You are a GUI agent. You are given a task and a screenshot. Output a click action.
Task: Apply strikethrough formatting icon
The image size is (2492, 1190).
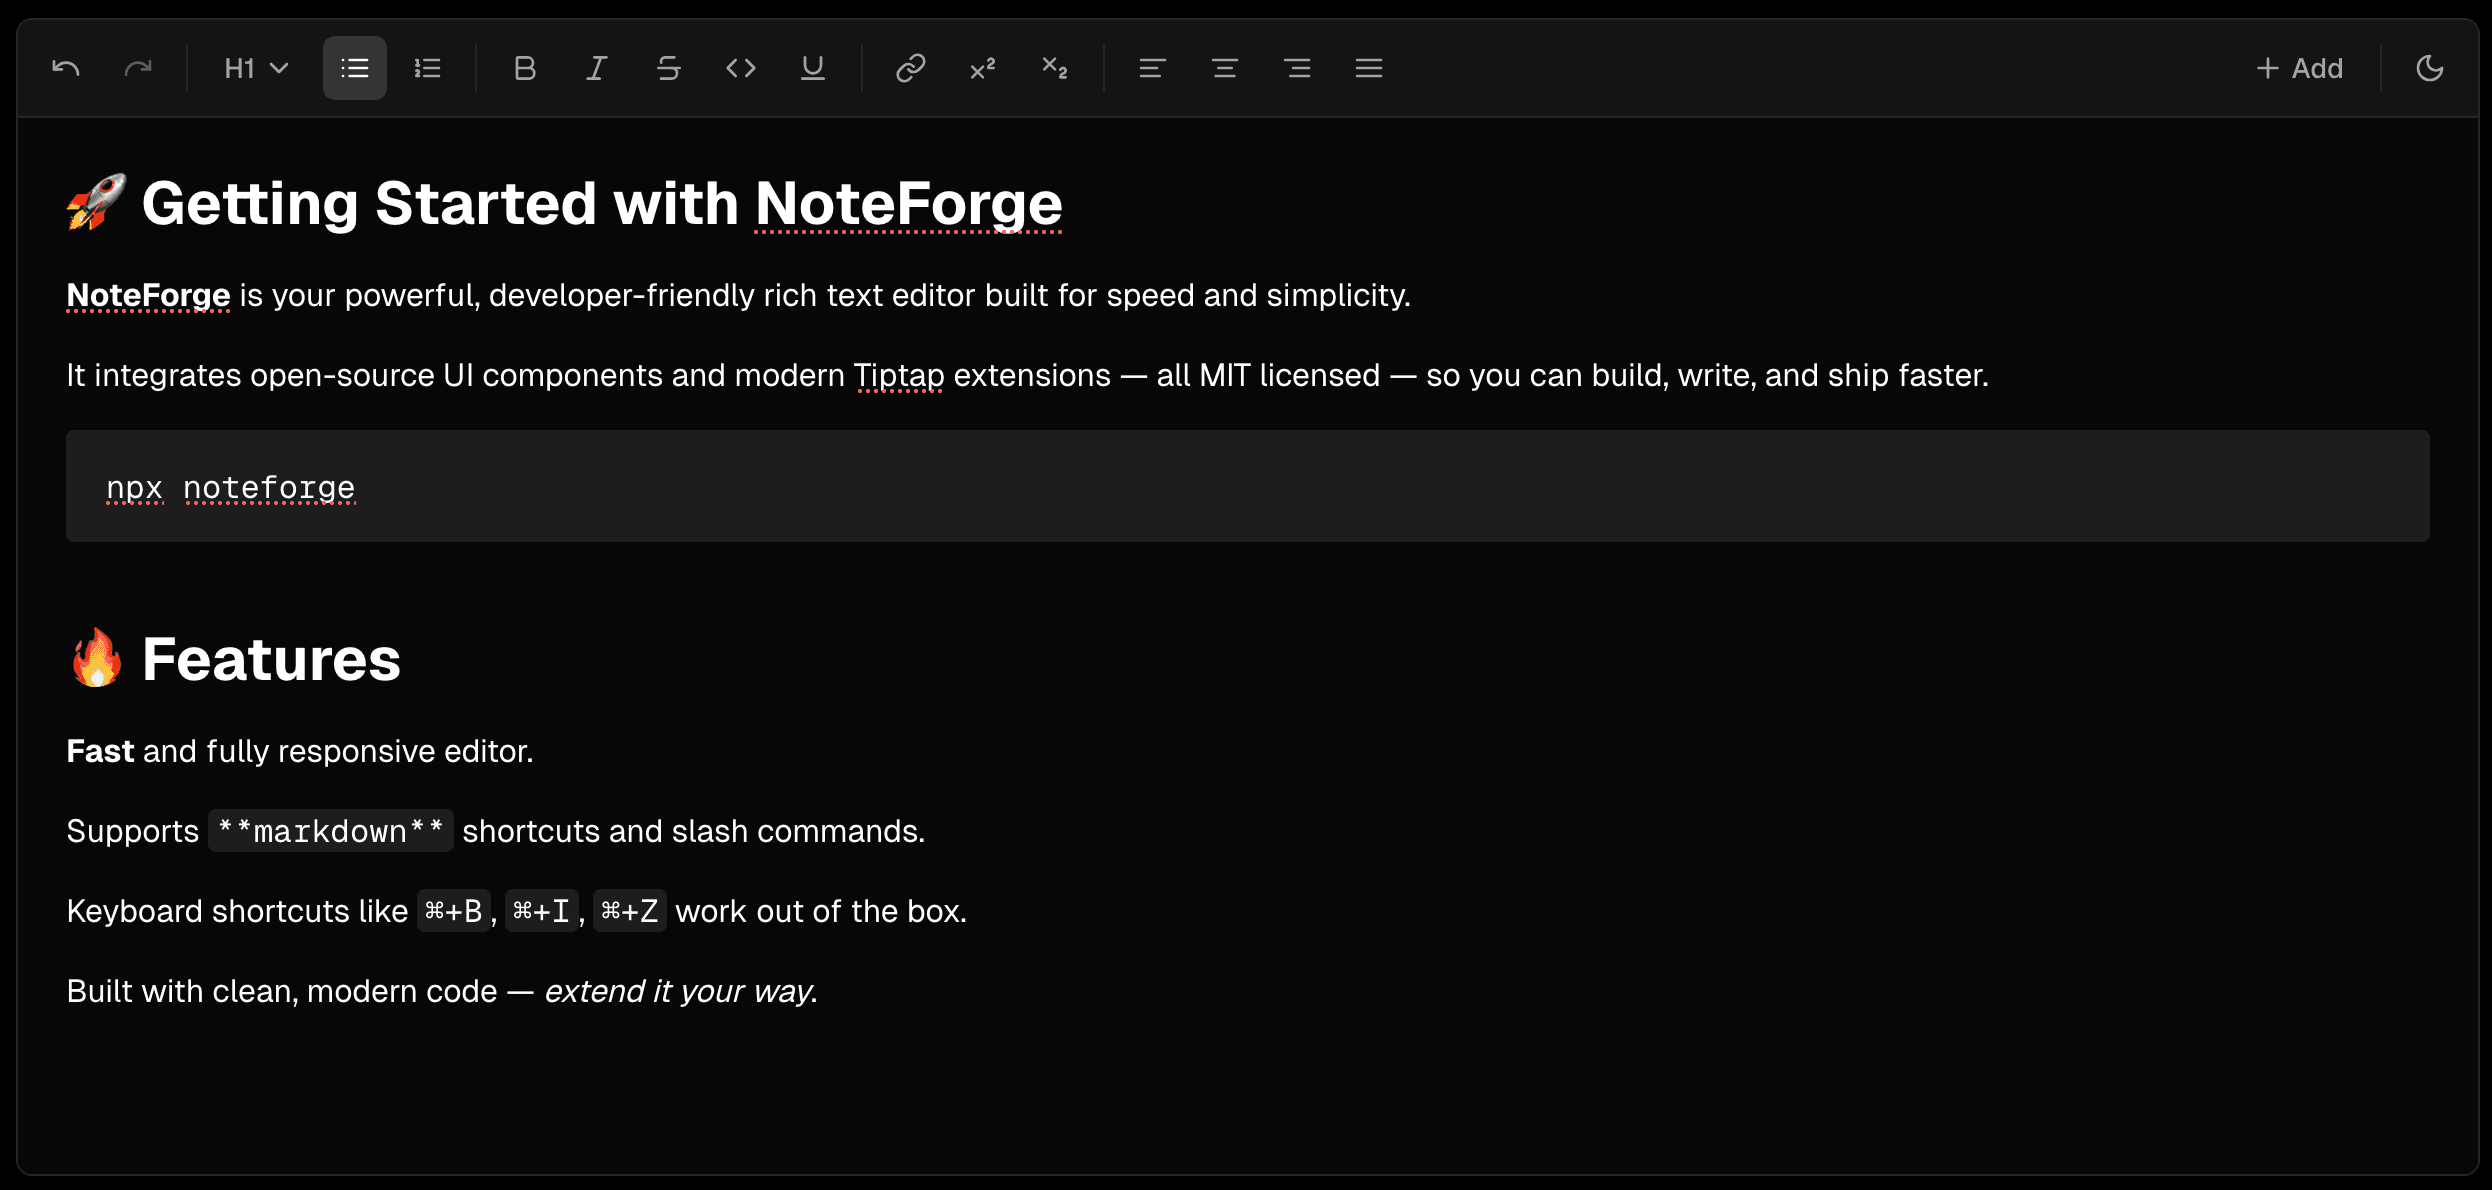tap(668, 68)
